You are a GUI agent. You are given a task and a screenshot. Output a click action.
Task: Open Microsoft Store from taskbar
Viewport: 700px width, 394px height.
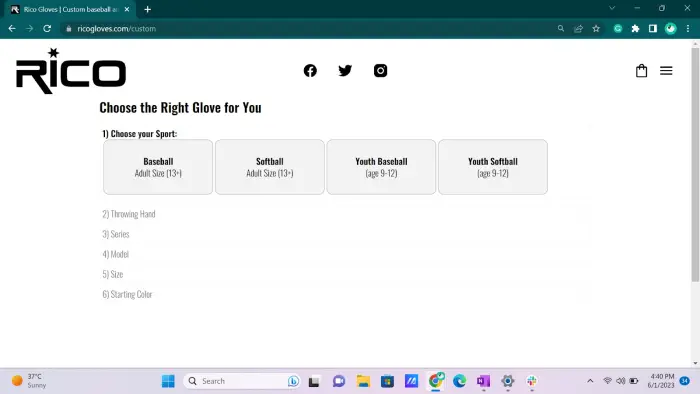(x=387, y=381)
